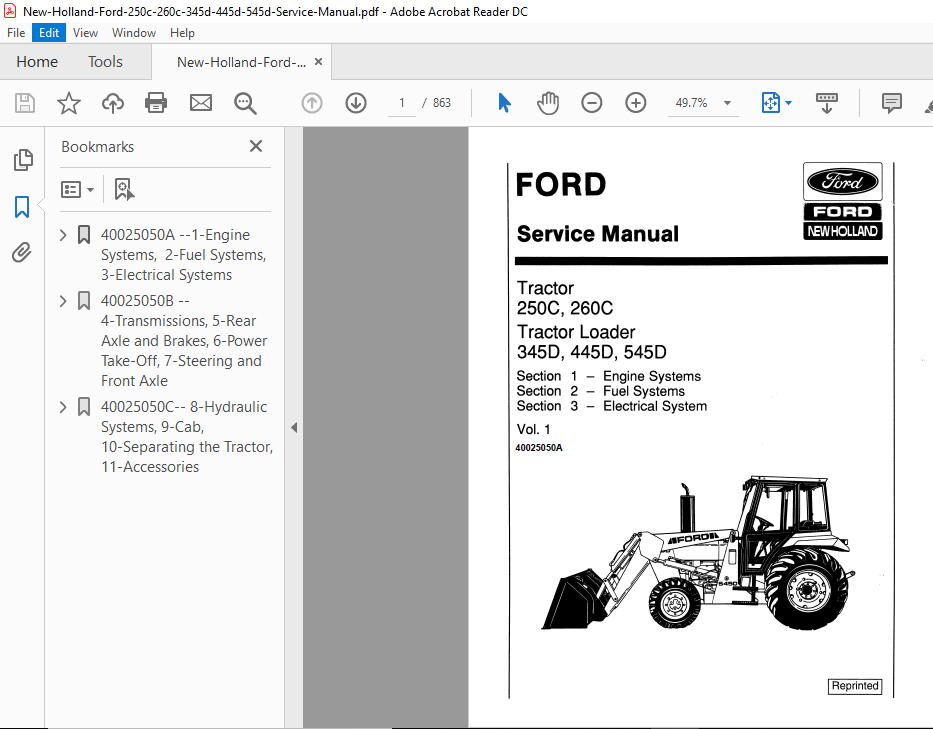This screenshot has height=729, width=933.
Task: Open bookmark 40025050B Transmissions
Action: click(x=184, y=340)
